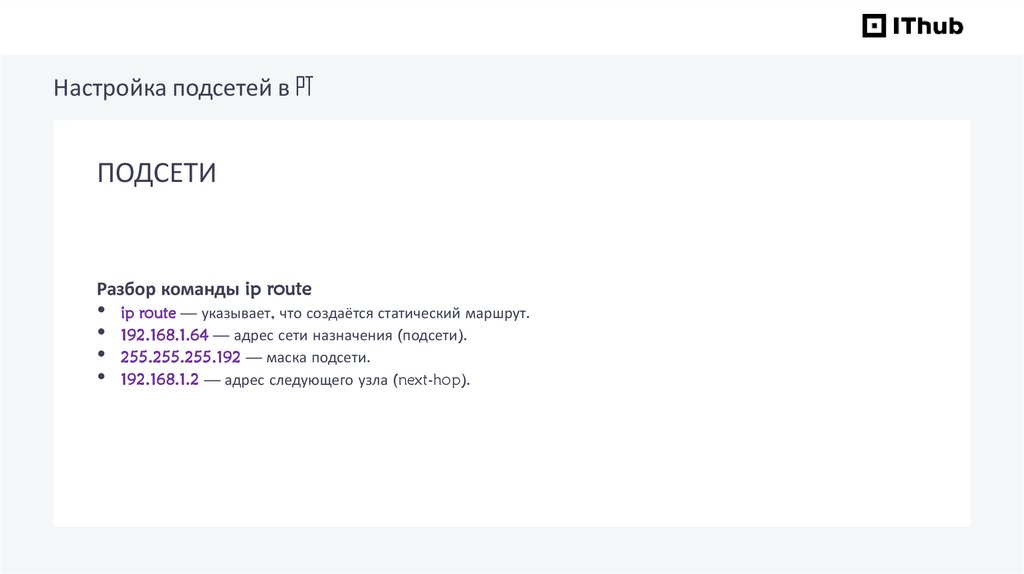Select the slide title "Настройка подсетей в PT"

click(185, 89)
